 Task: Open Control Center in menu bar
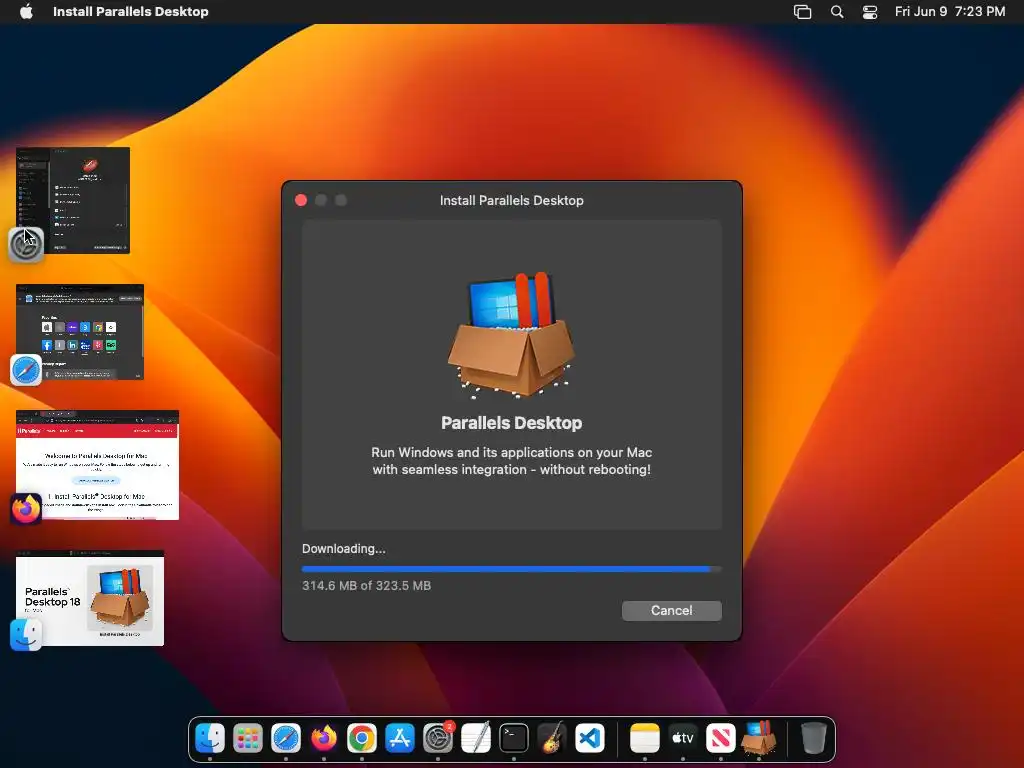point(870,12)
